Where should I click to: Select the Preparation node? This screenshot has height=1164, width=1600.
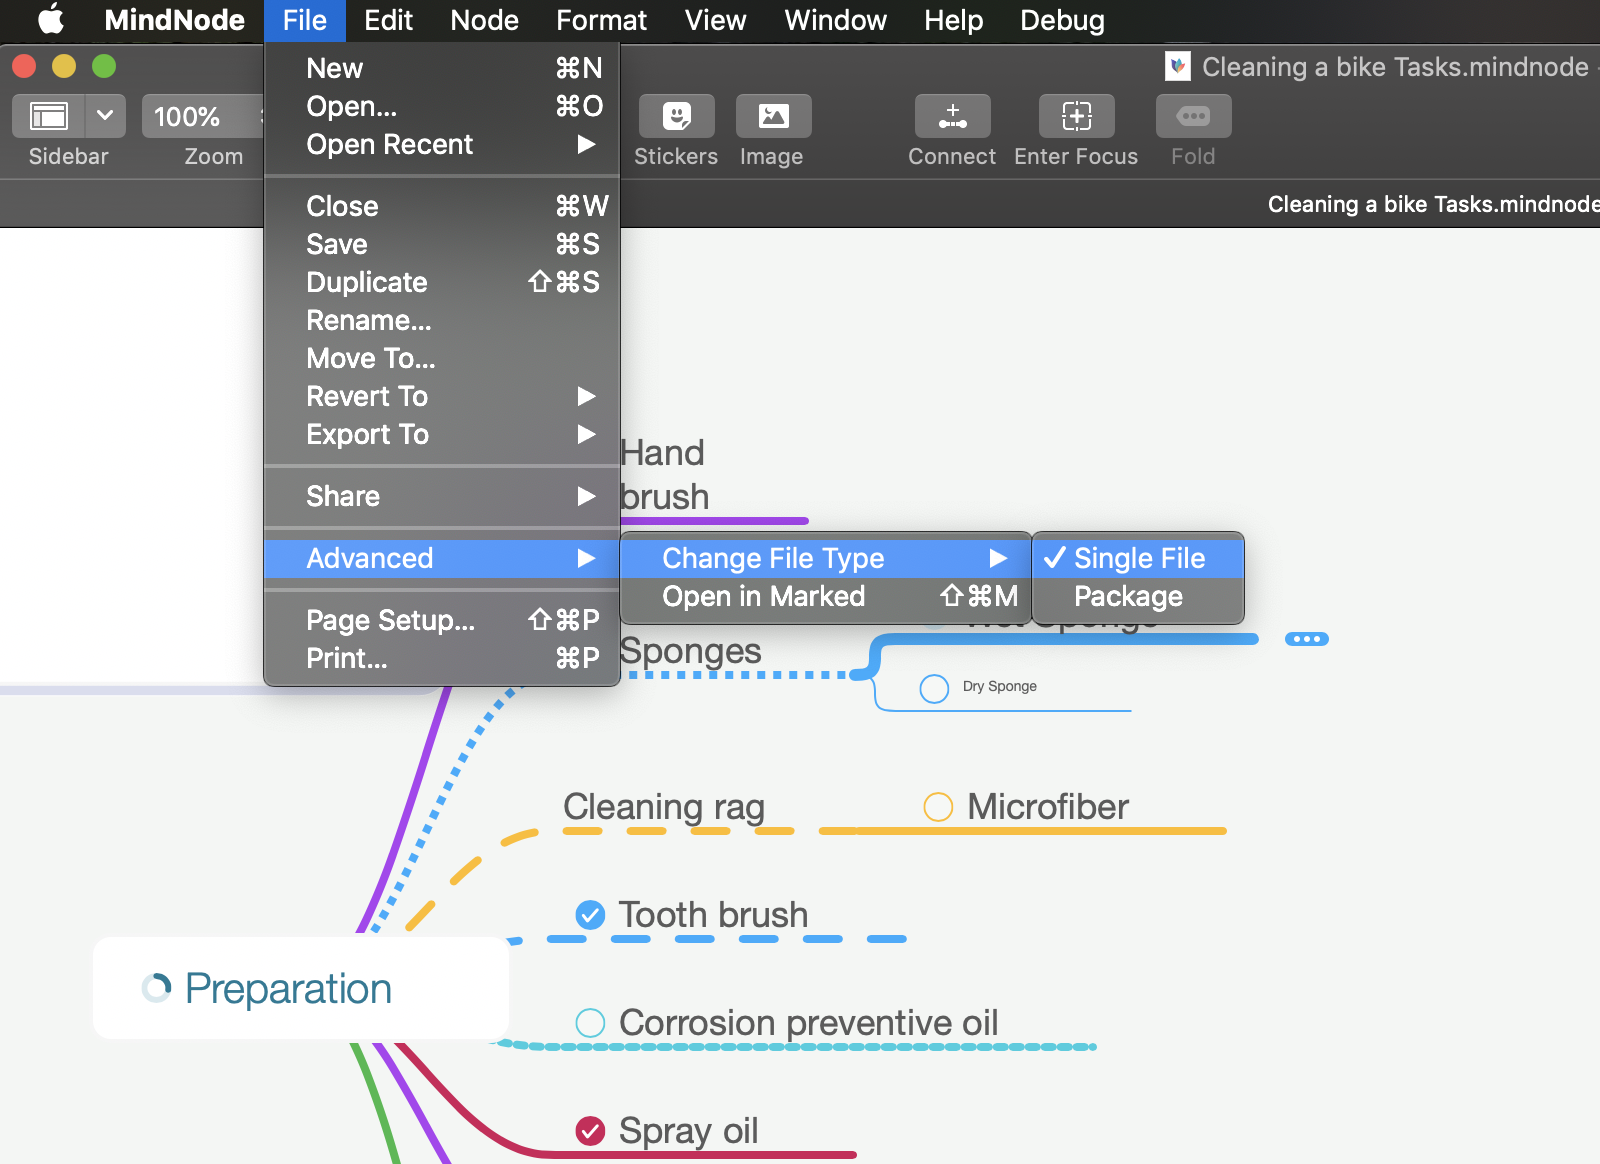[300, 988]
